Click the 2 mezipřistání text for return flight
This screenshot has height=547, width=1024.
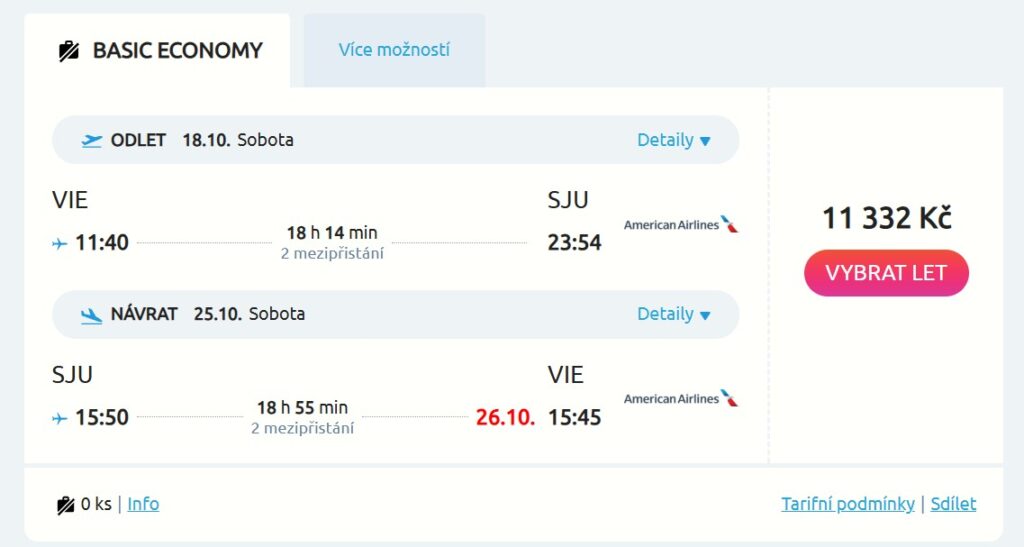click(302, 428)
